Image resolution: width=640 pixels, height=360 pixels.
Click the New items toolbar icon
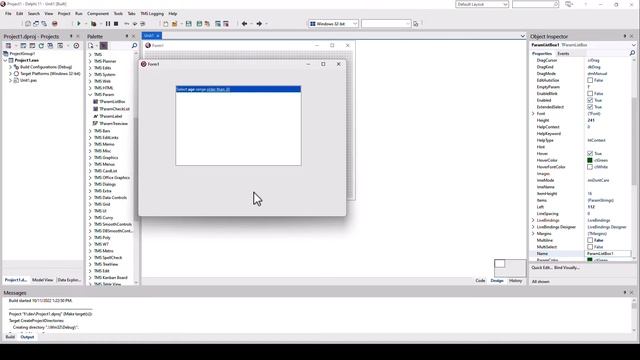pos(165,24)
